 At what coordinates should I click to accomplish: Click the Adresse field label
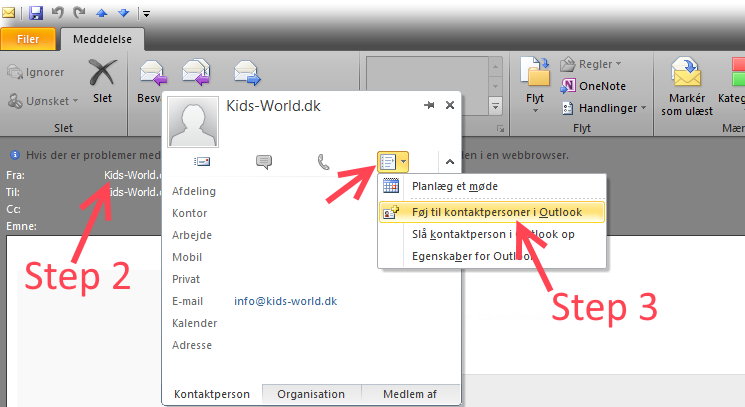(x=192, y=345)
